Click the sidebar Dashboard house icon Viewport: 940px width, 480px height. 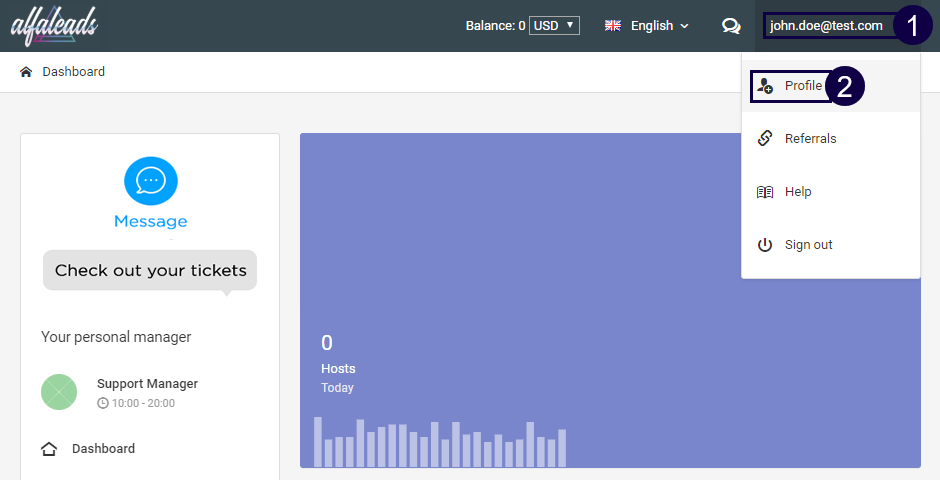coord(49,449)
